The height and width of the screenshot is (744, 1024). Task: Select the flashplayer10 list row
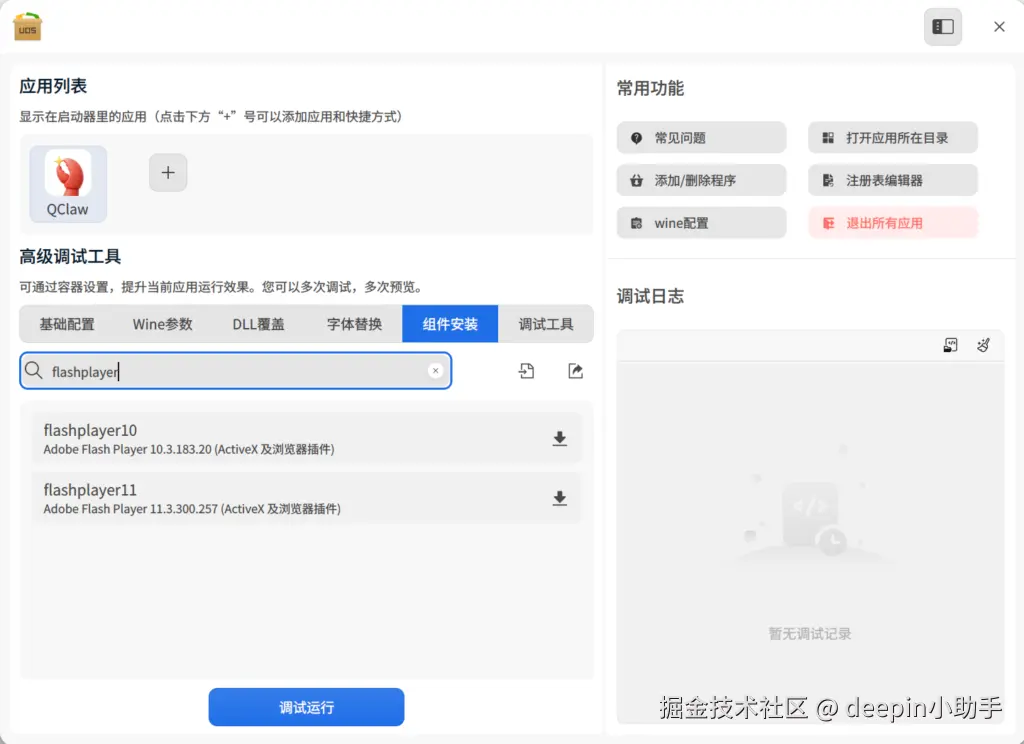pyautogui.click(x=306, y=438)
